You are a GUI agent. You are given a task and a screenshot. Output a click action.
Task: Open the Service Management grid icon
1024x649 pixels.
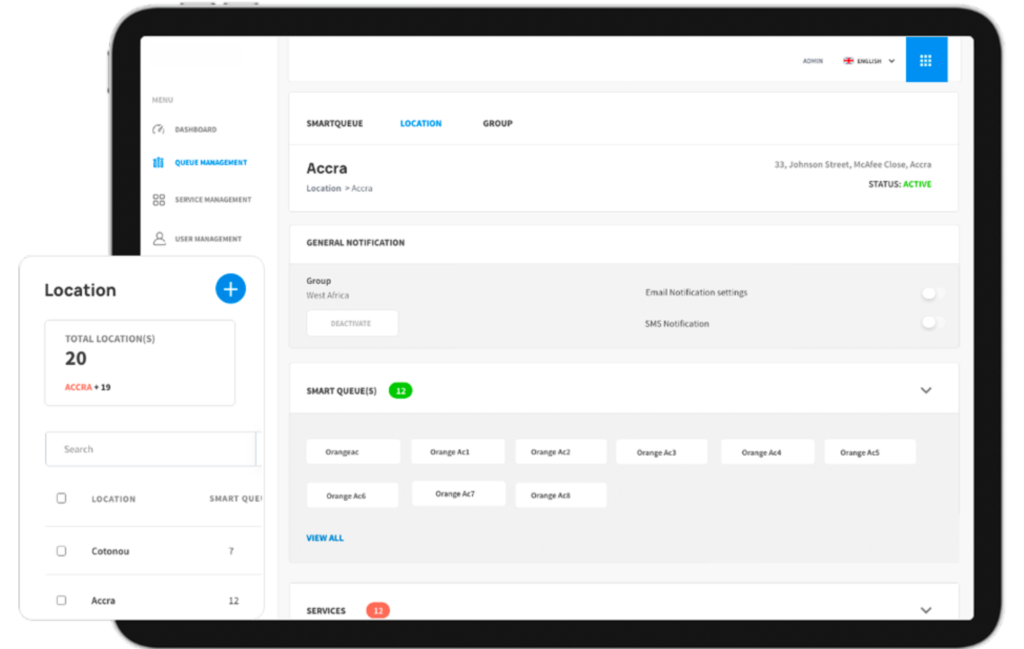[158, 200]
